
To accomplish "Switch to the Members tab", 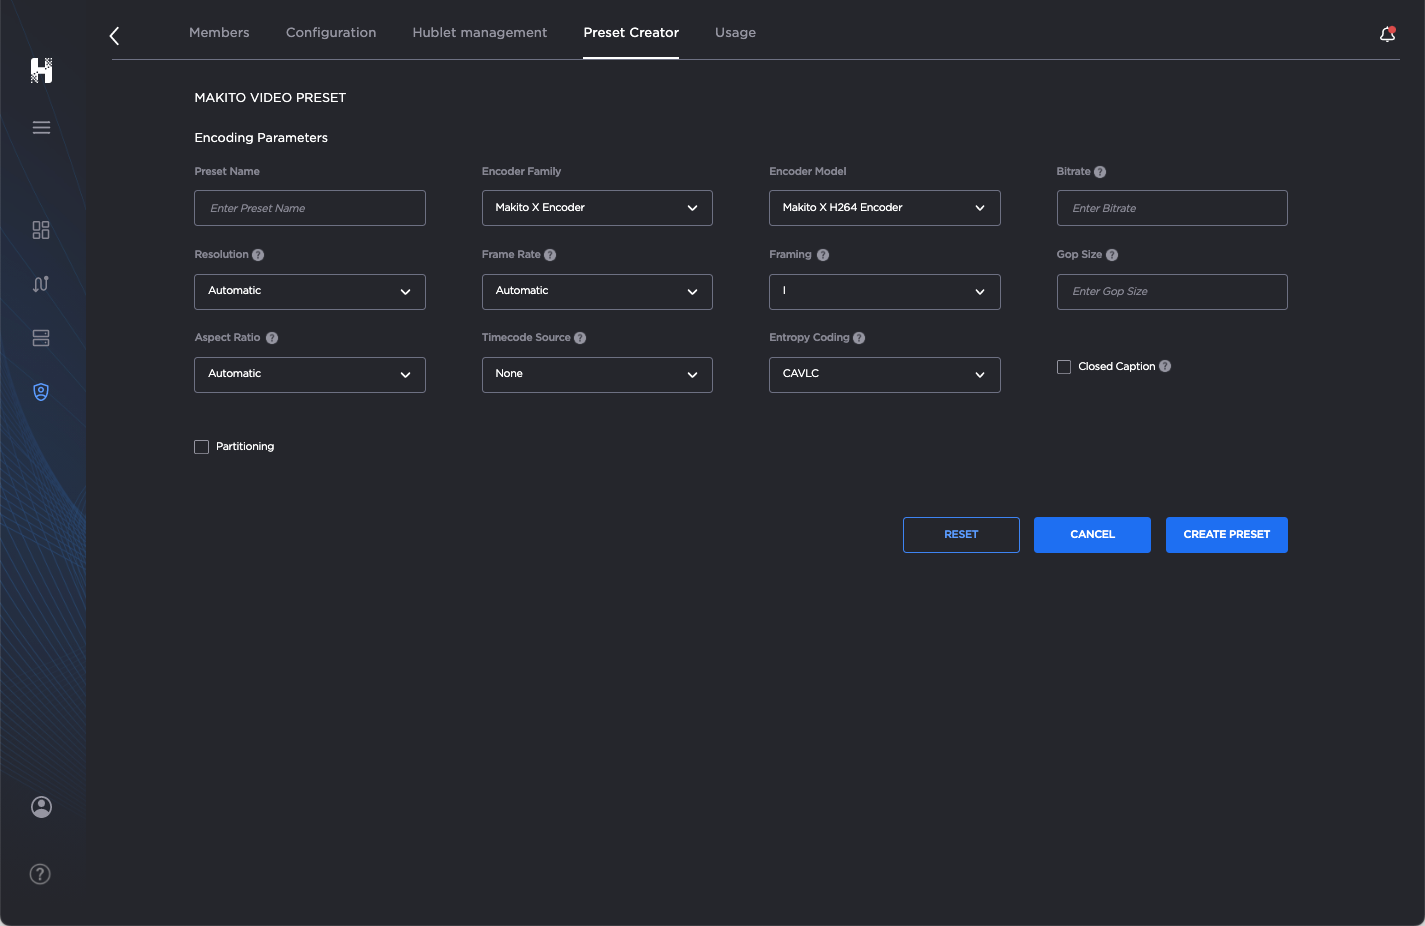I will tap(219, 32).
